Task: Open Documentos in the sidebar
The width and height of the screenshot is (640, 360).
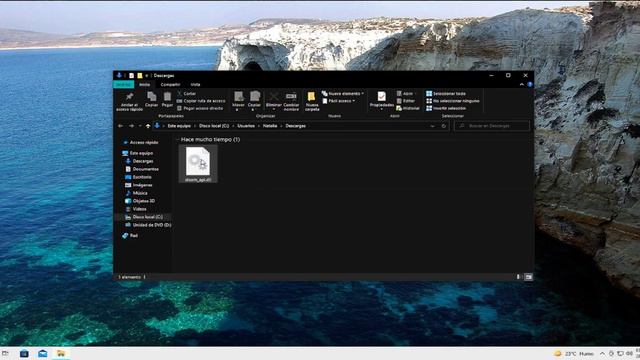Action: (142, 169)
